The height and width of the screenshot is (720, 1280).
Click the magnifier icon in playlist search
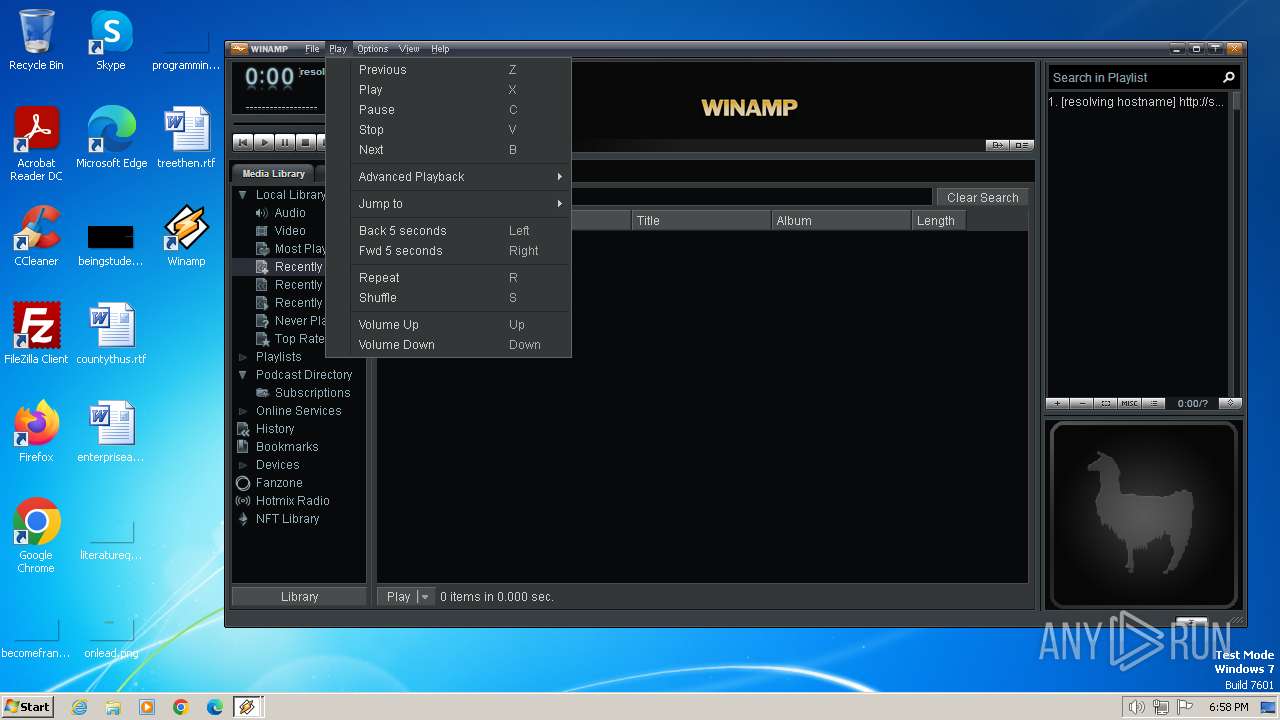point(1229,77)
